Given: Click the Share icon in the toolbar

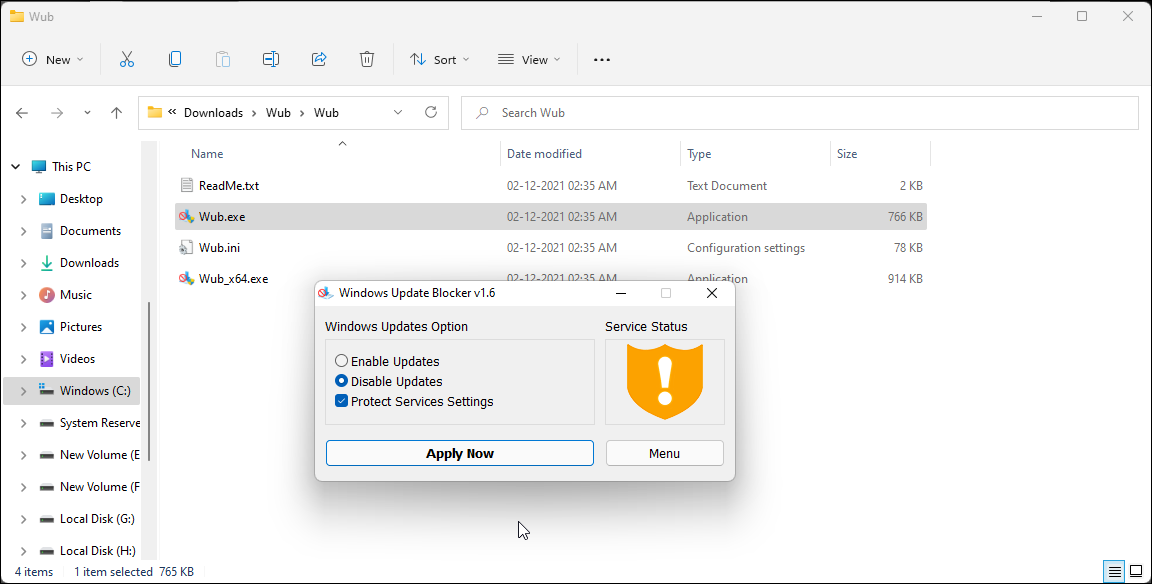Looking at the screenshot, I should 319,59.
